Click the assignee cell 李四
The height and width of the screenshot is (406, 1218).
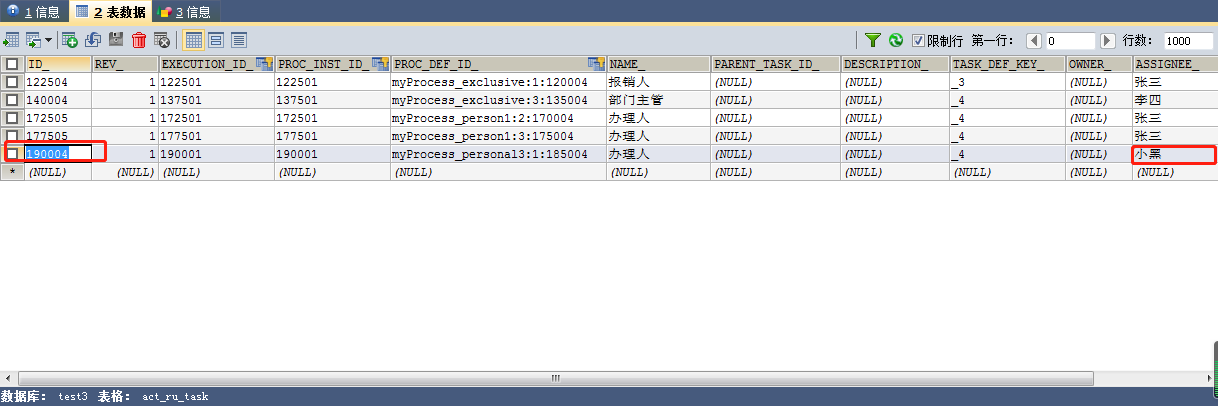tap(1174, 100)
